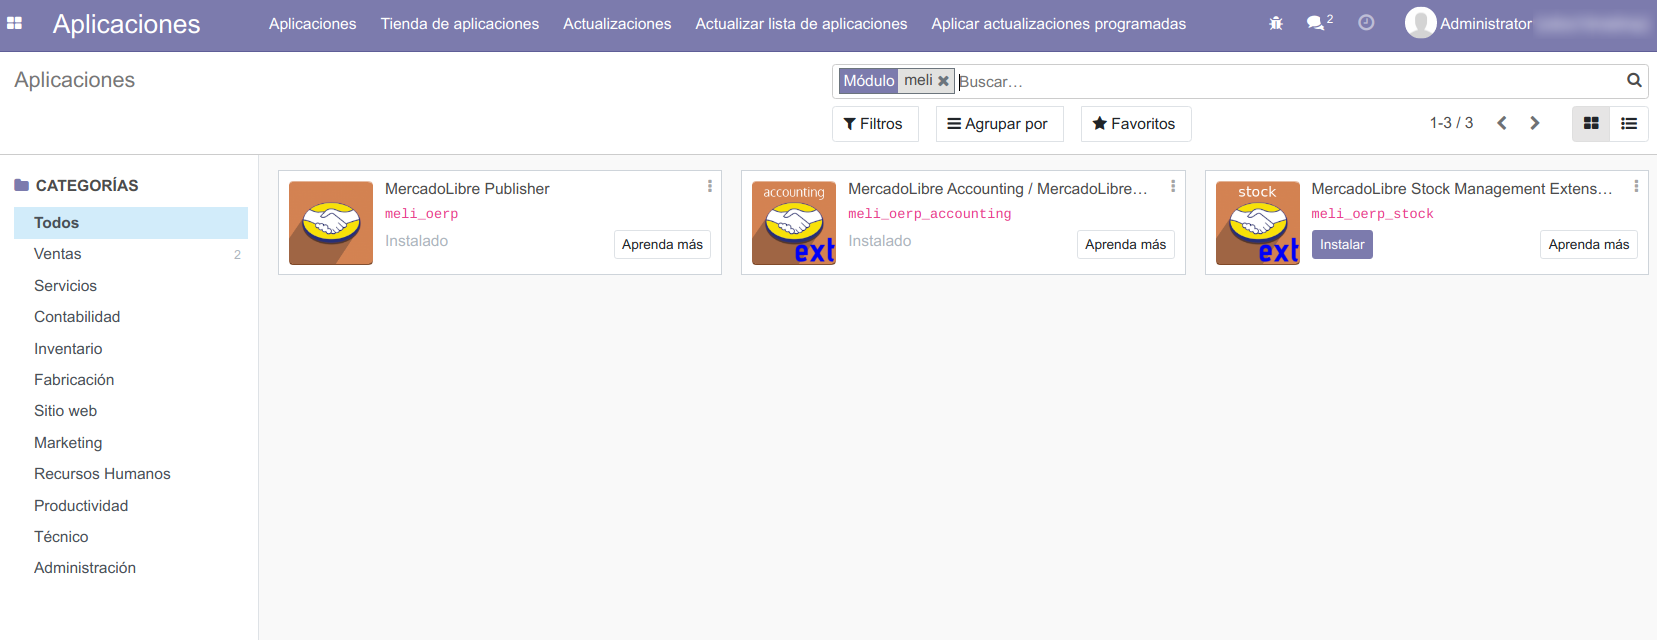Open the debug bug icon menu

pos(1276,23)
